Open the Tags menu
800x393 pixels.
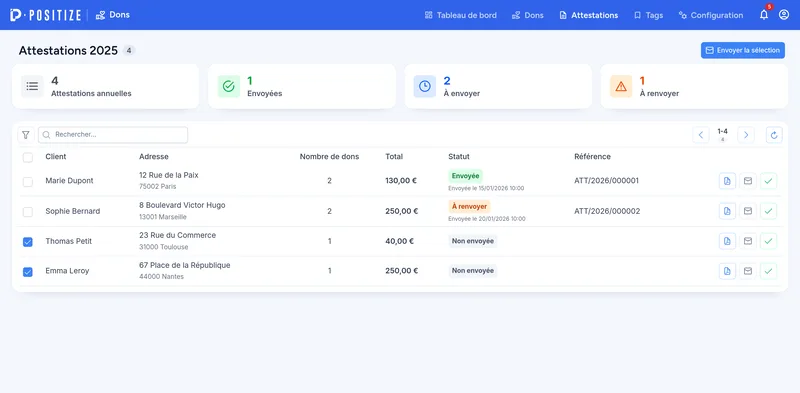(648, 15)
